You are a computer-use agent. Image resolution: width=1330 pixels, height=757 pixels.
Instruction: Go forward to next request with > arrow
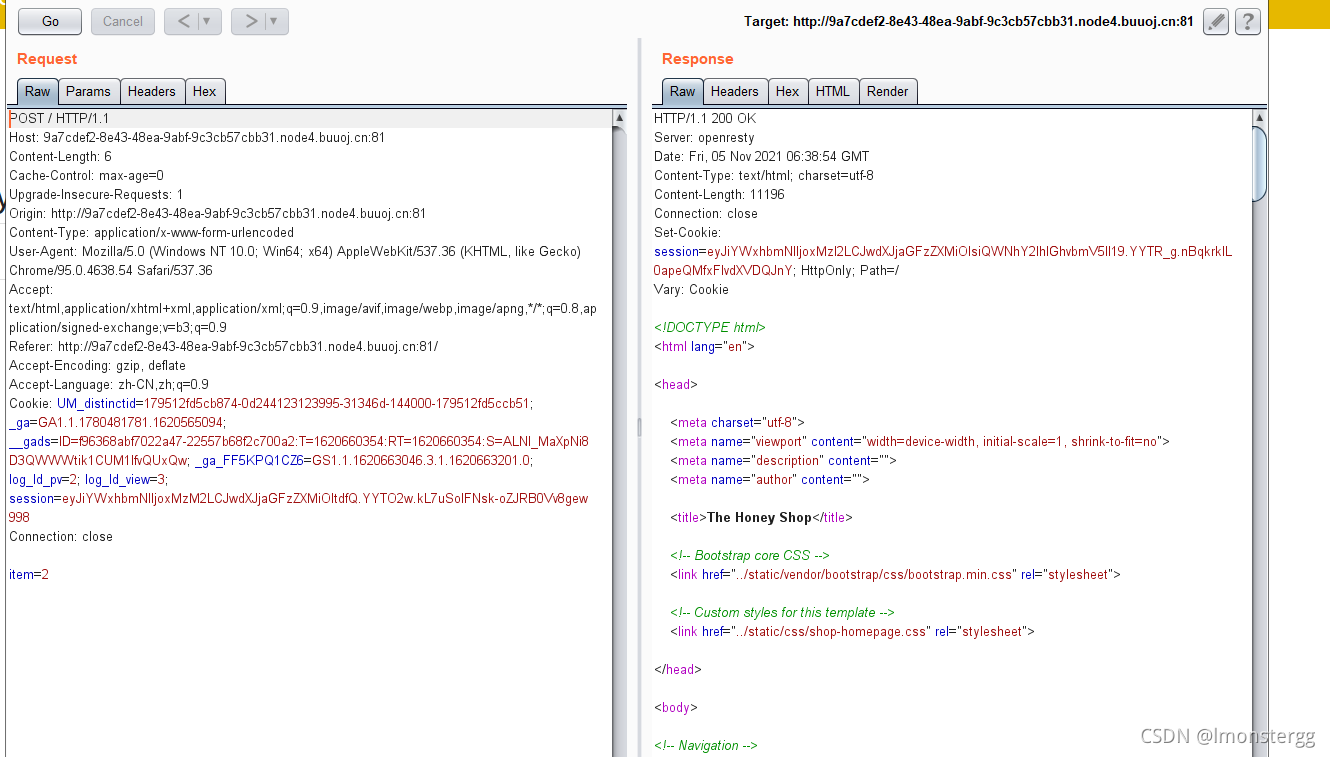tap(251, 21)
